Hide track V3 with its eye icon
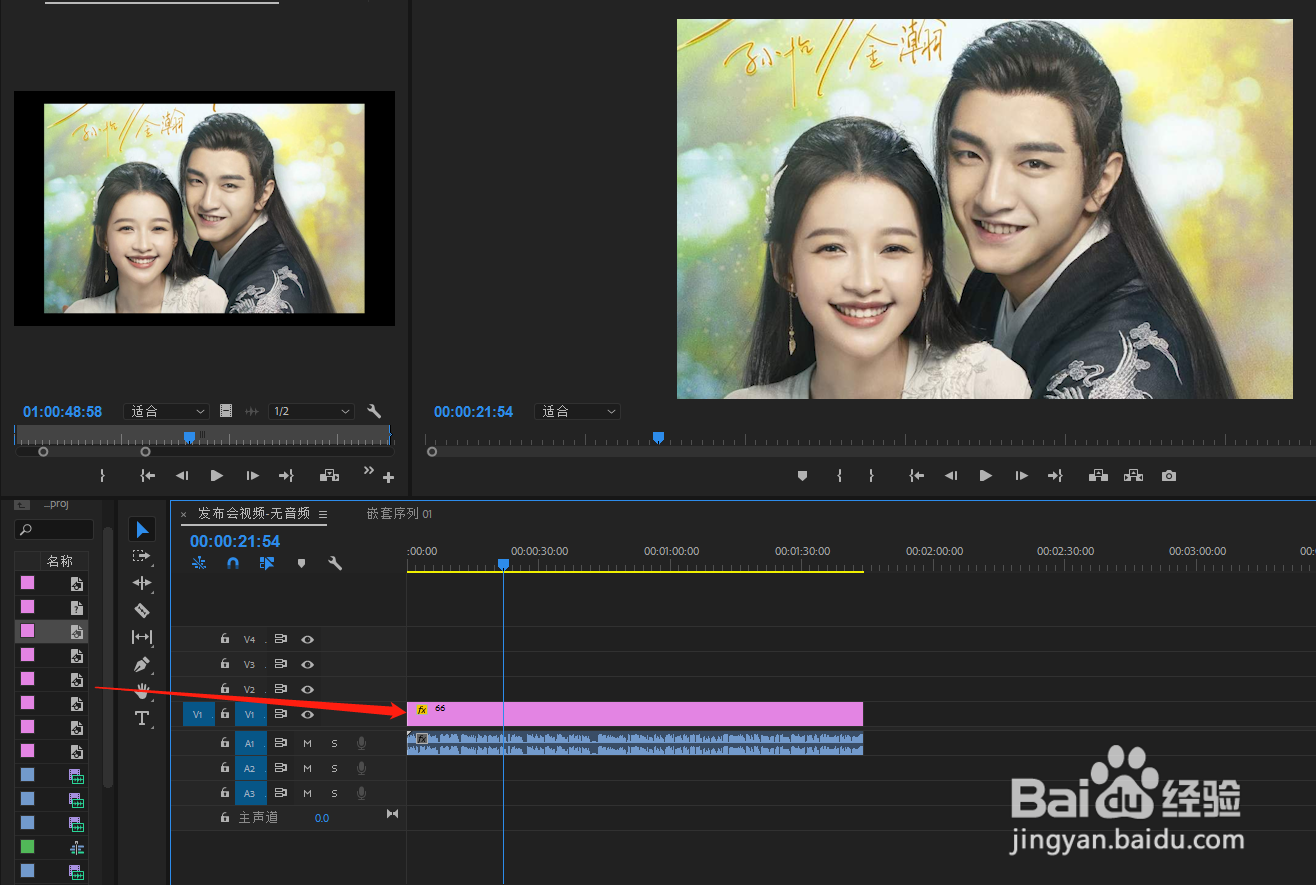 click(x=308, y=664)
